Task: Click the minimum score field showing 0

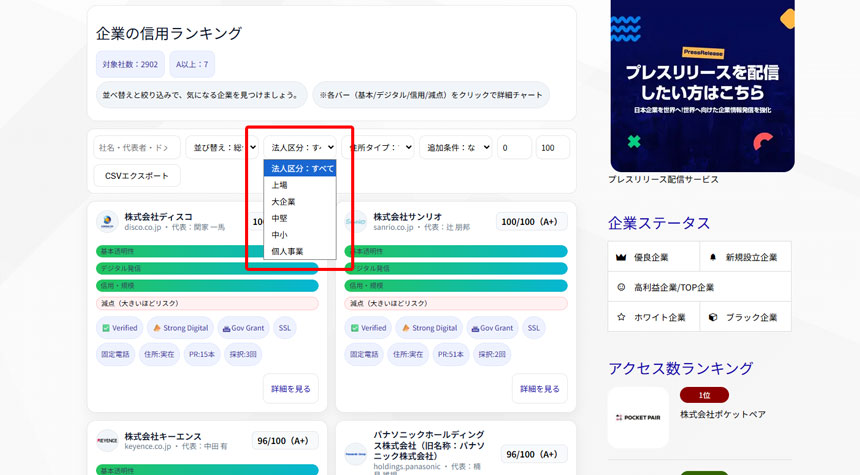Action: 514,148
